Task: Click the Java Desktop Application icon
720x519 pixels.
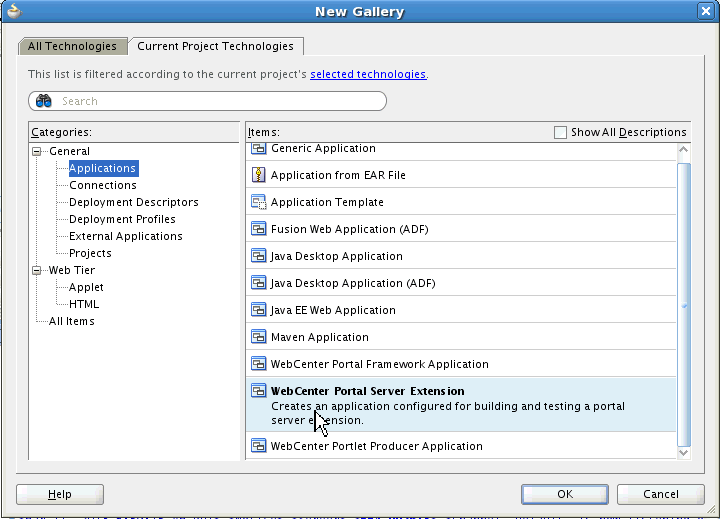Action: [259, 256]
